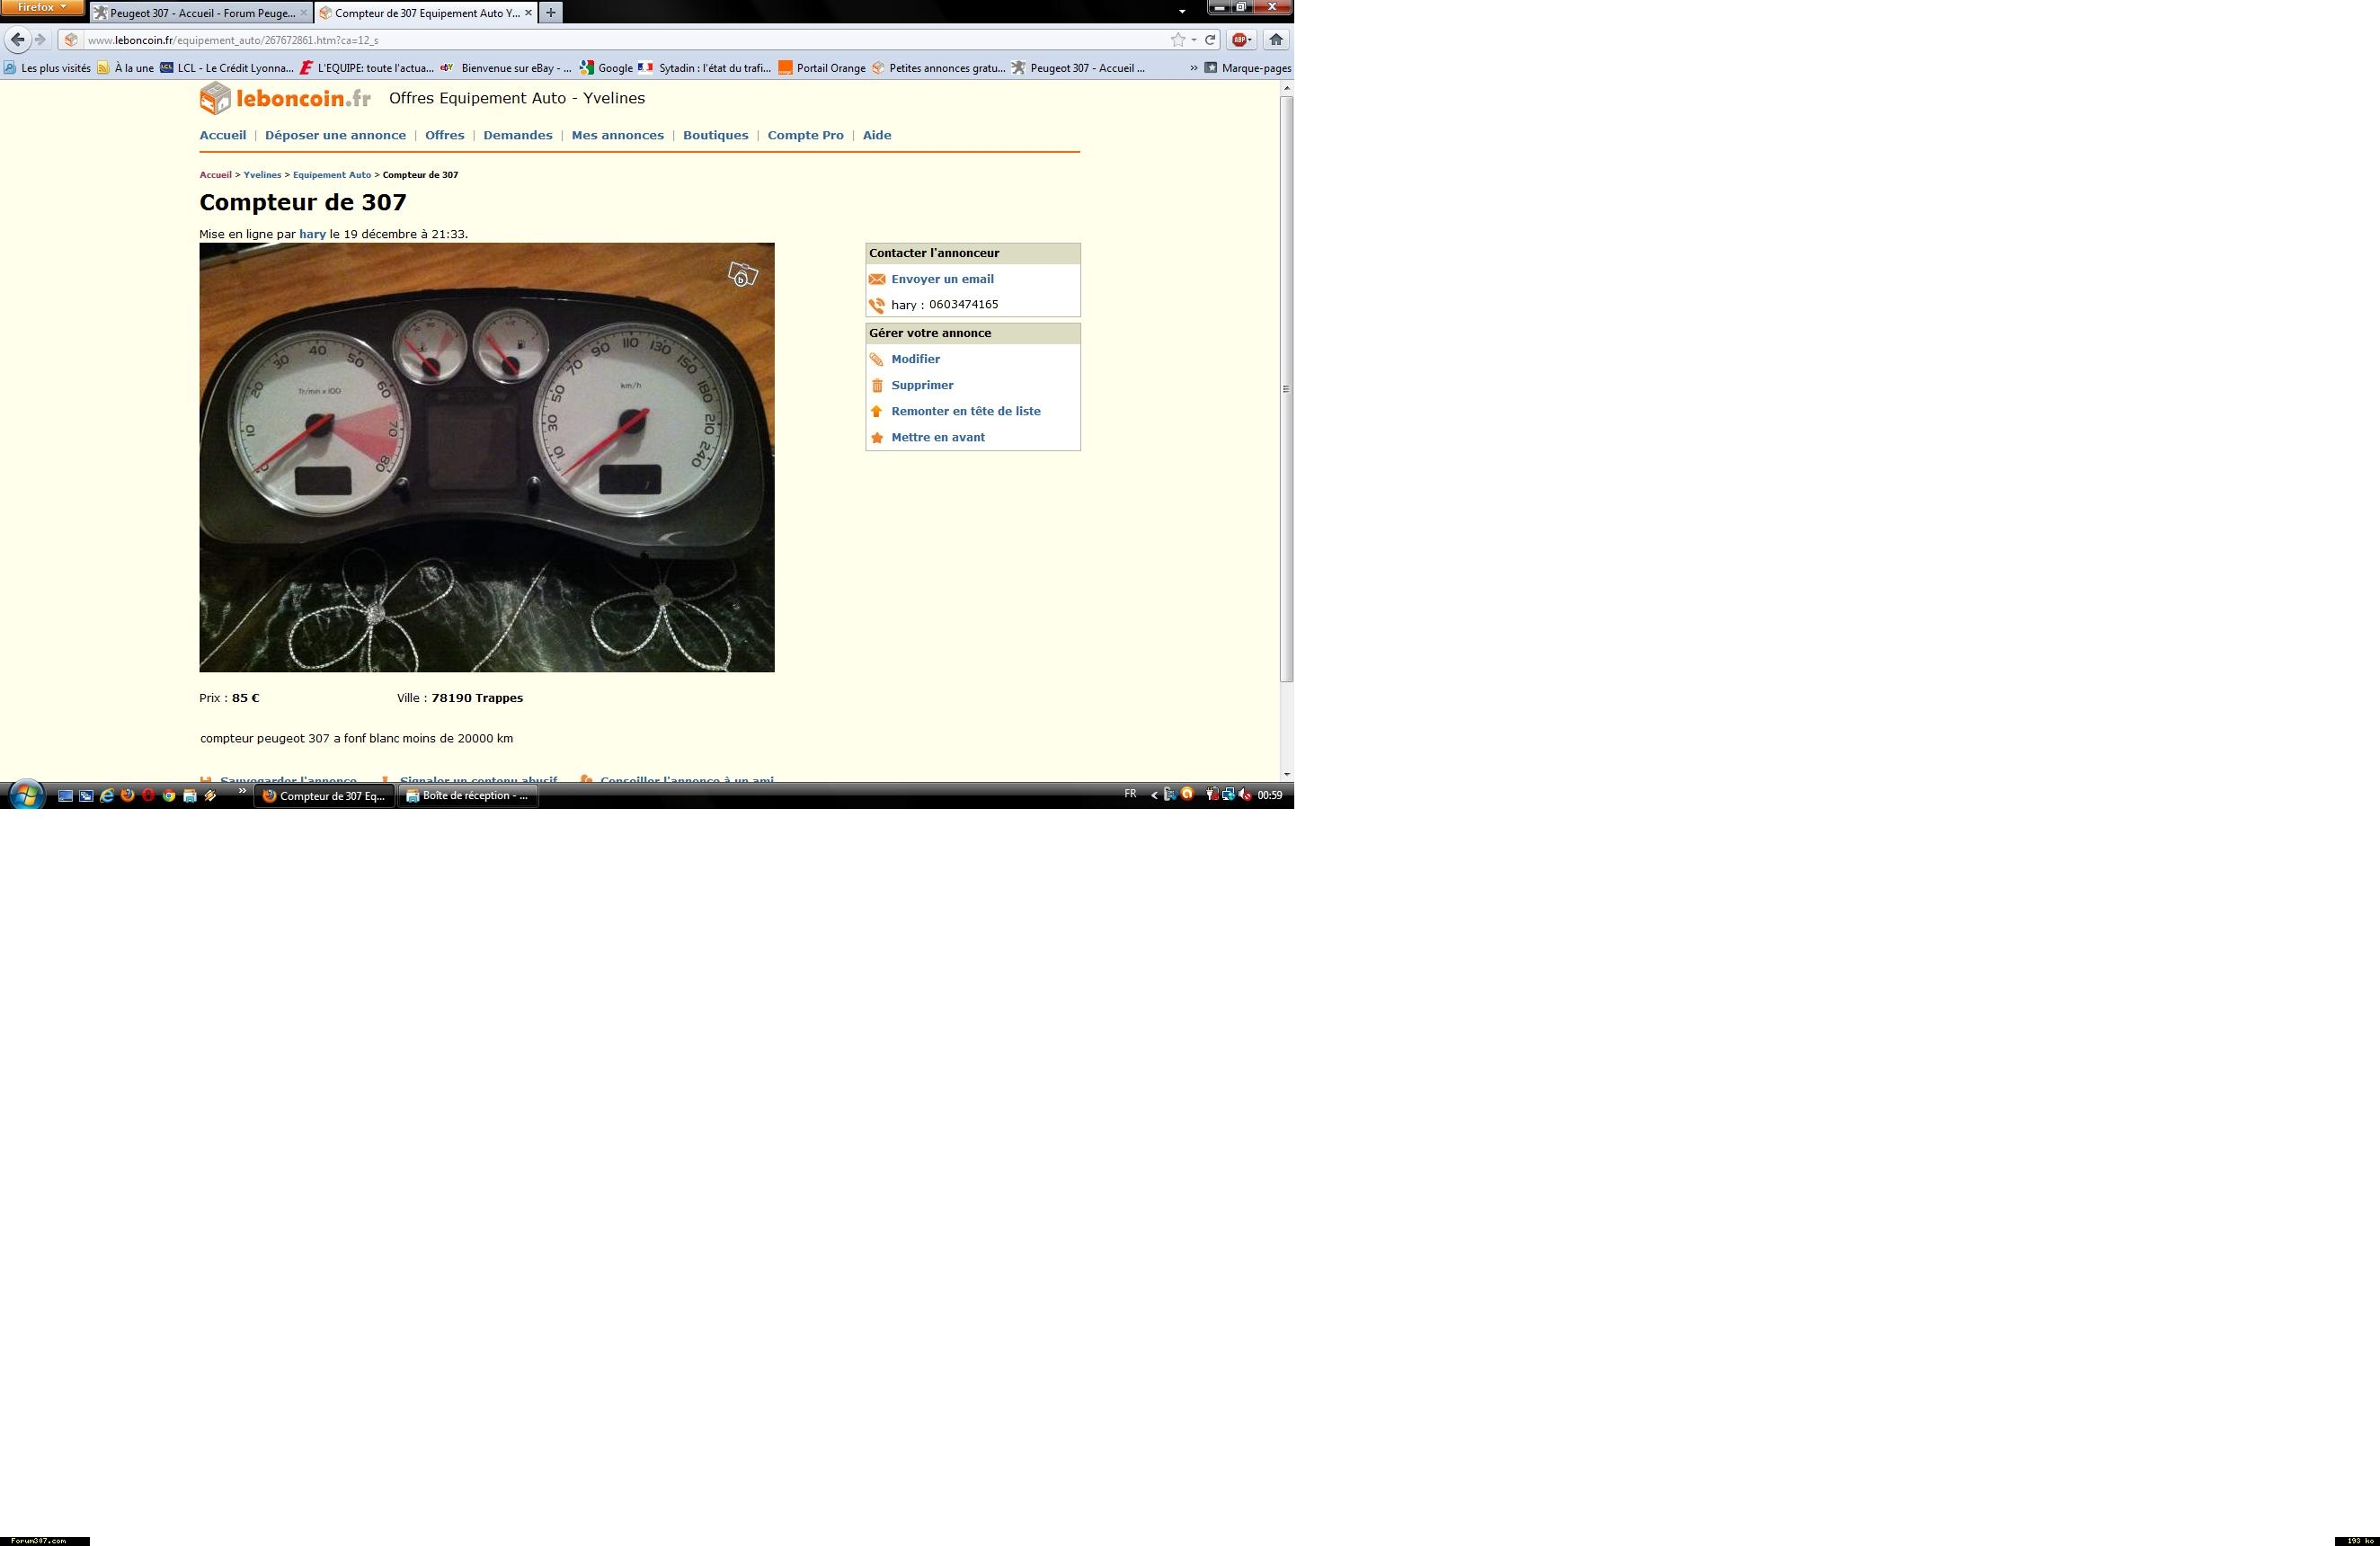Screen dimensions: 2380x1546
Task: Click the Déposer une annonce link
Action: [335, 135]
